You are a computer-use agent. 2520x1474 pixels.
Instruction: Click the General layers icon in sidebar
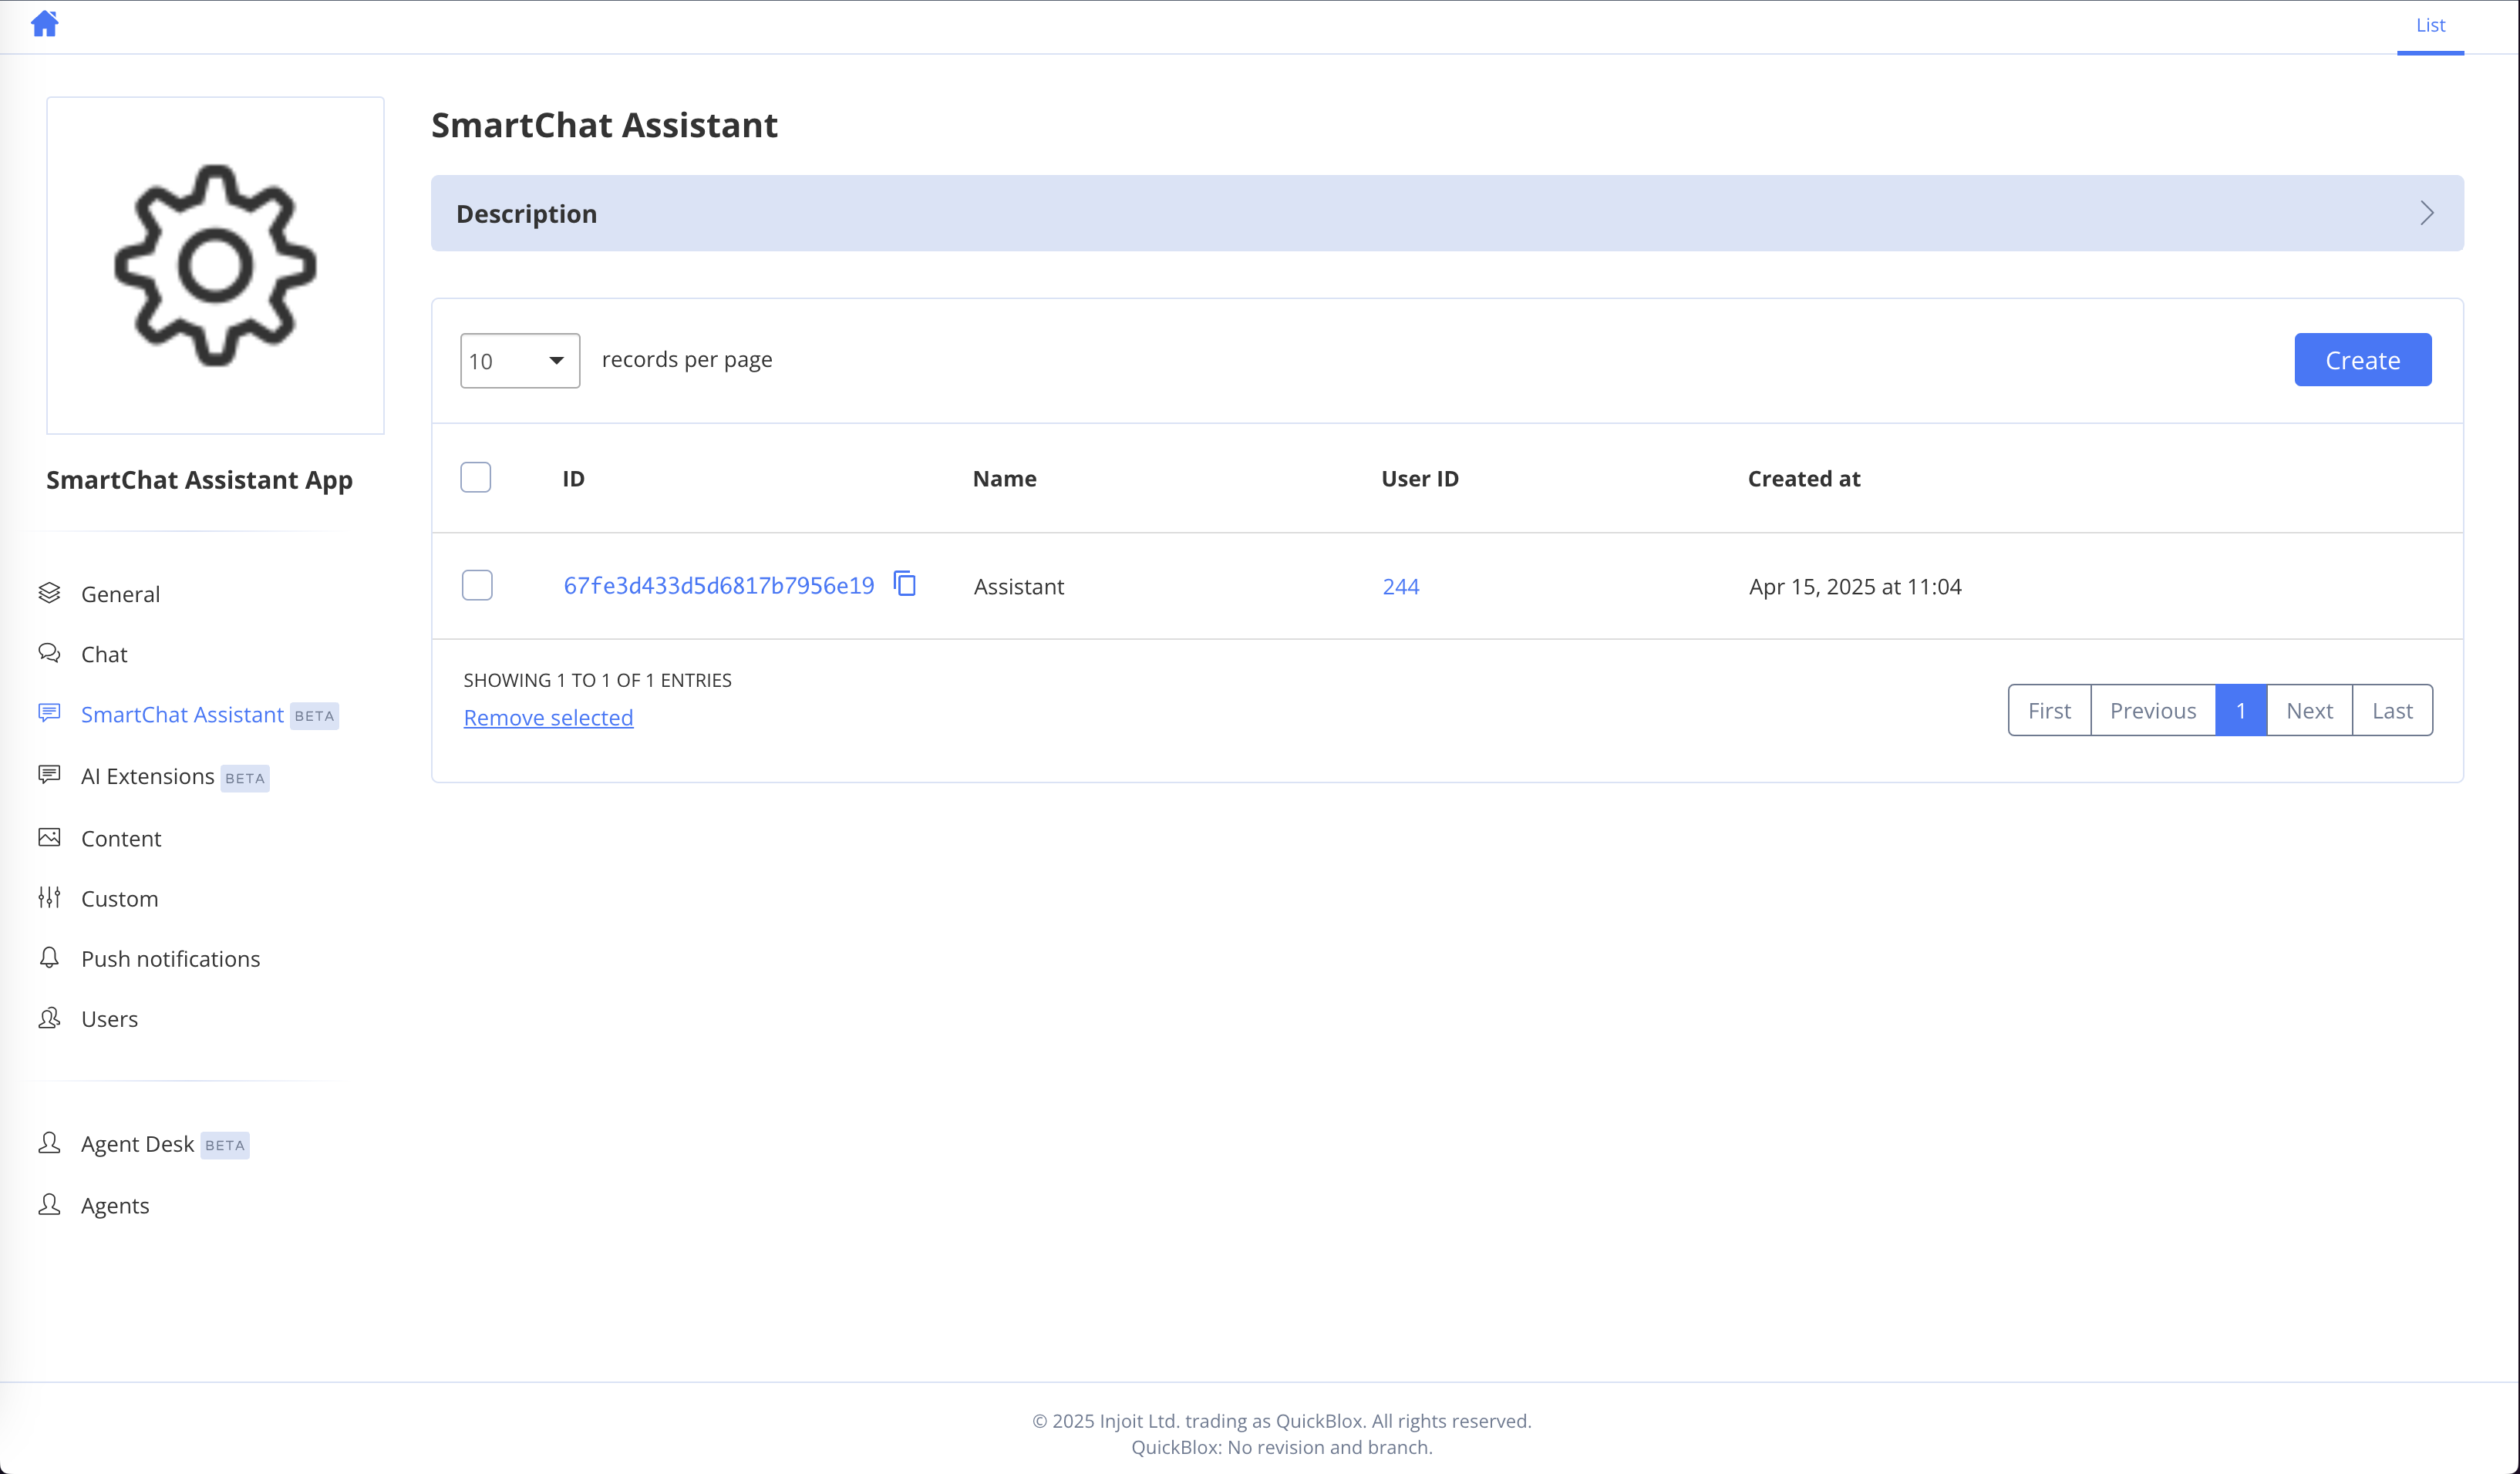pos(49,593)
